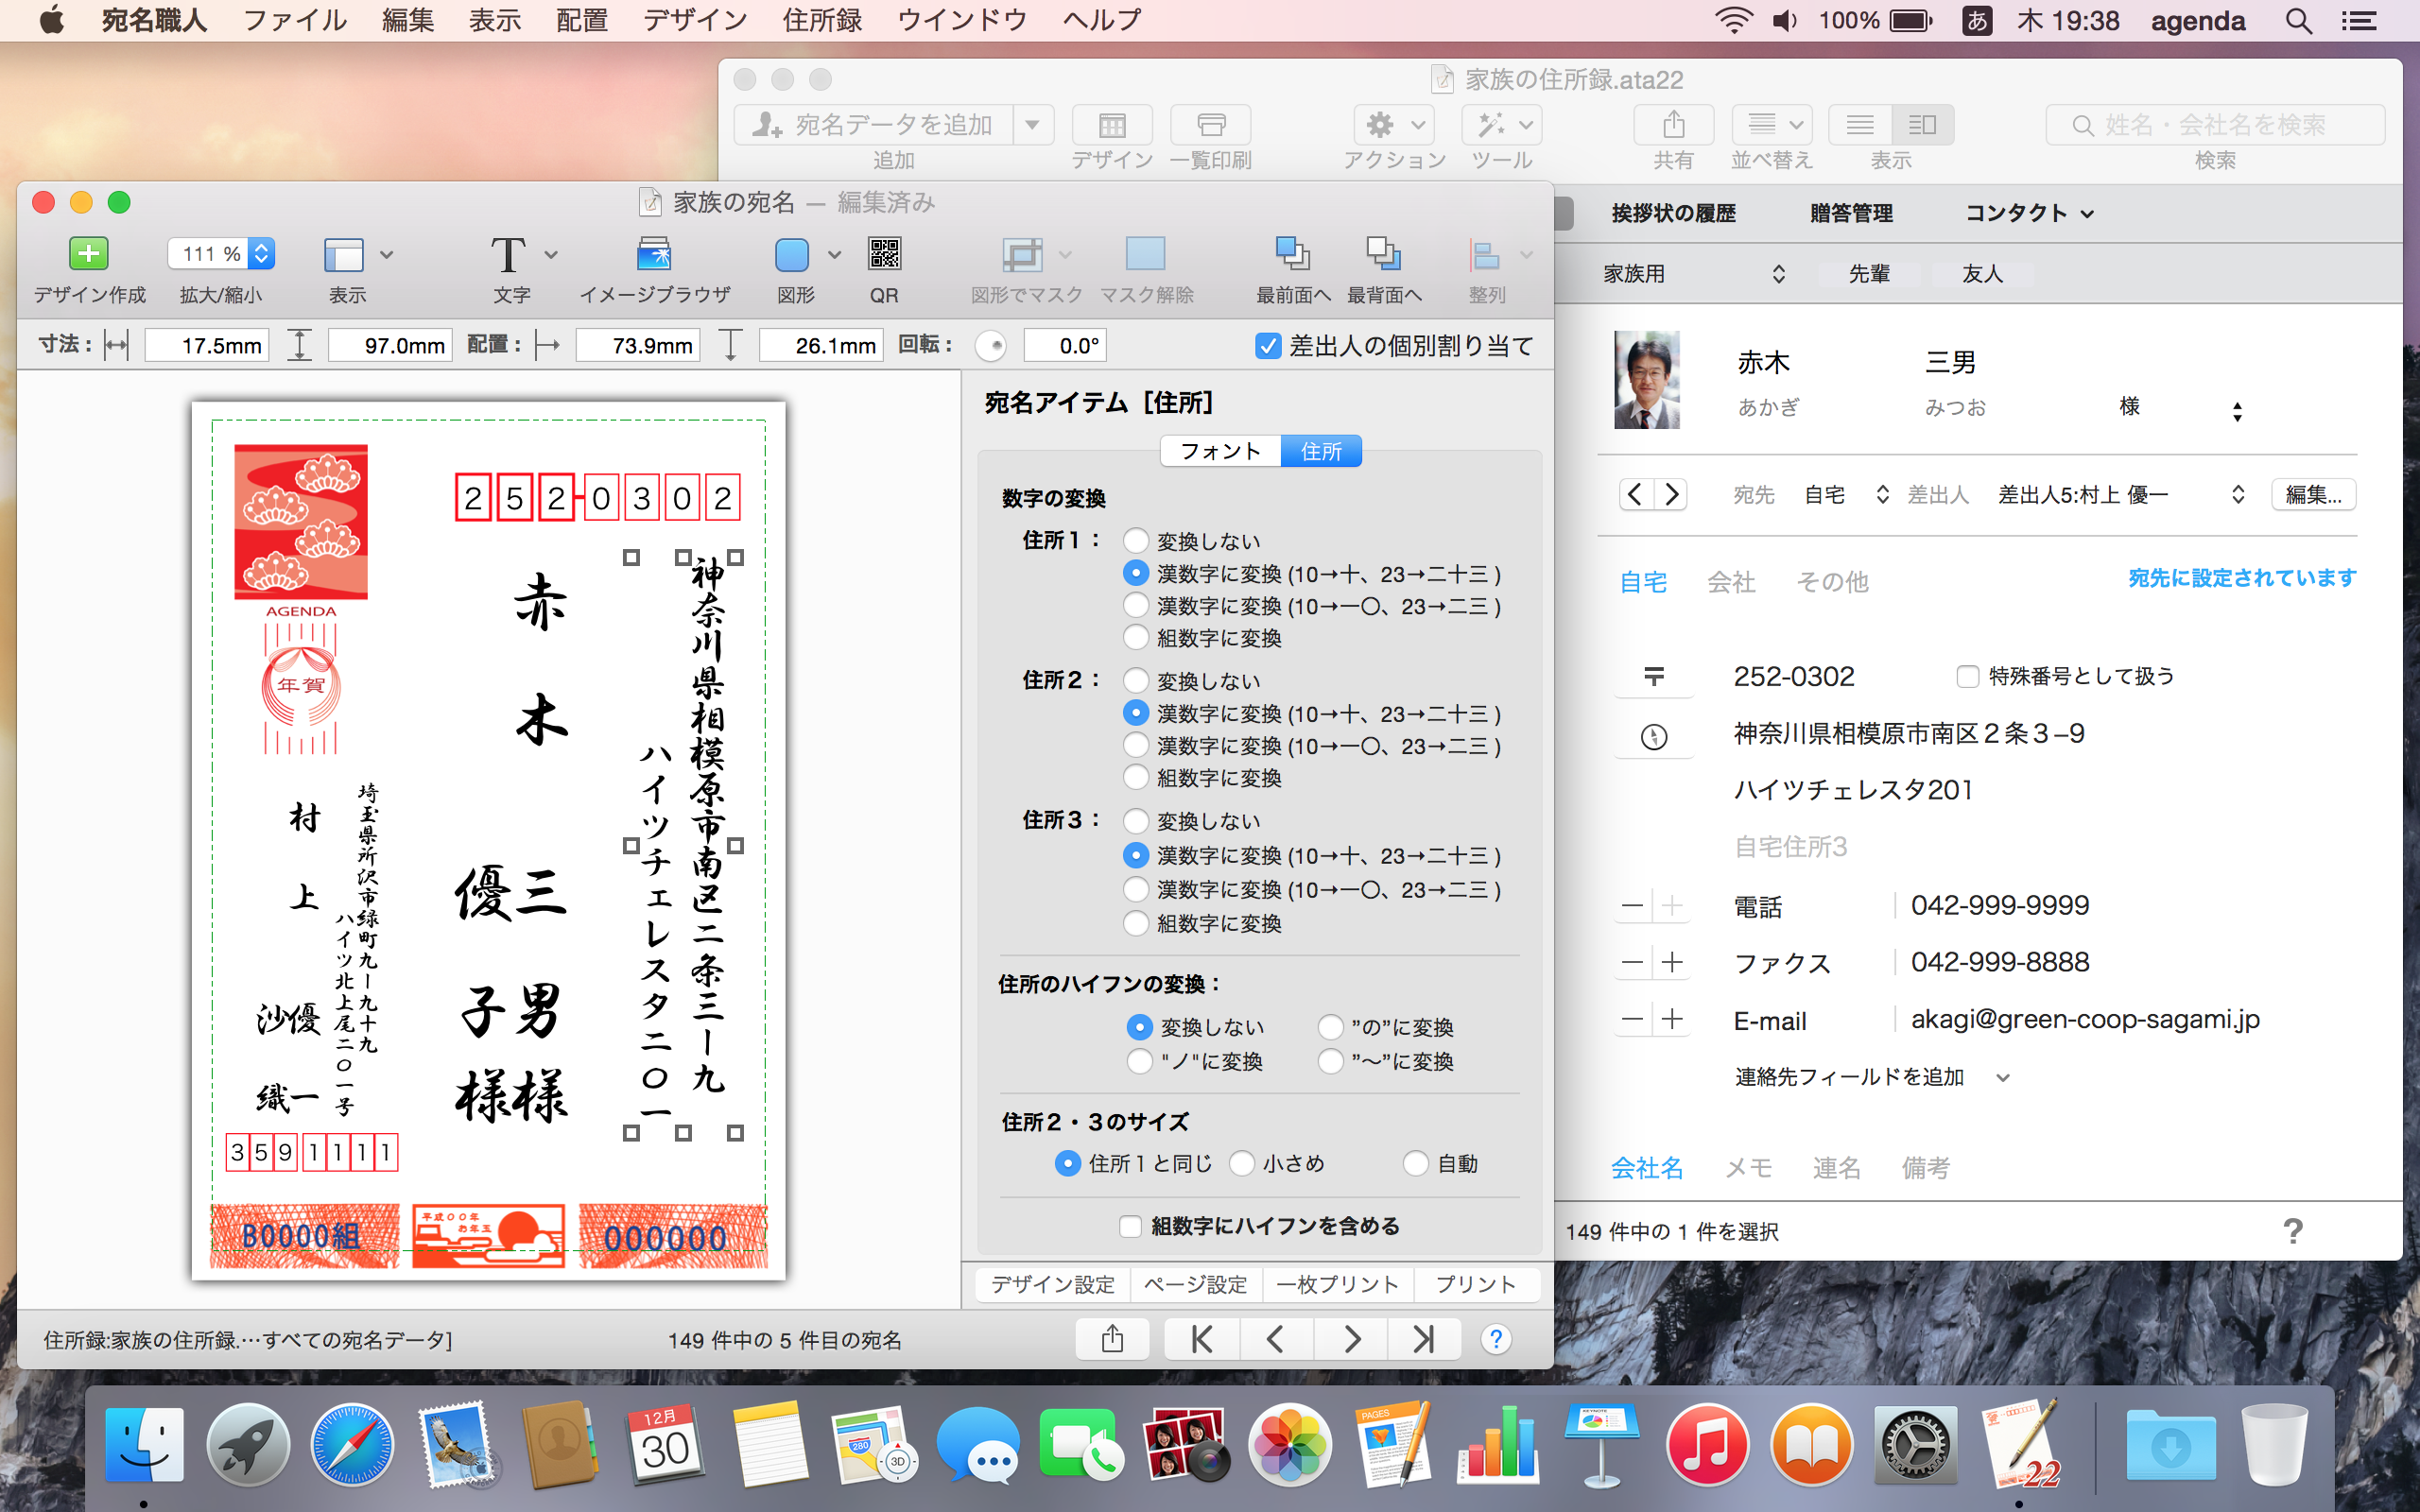The image size is (2420, 1512).
Task: Expand the 図形 dropdown arrow
Action: 834,255
